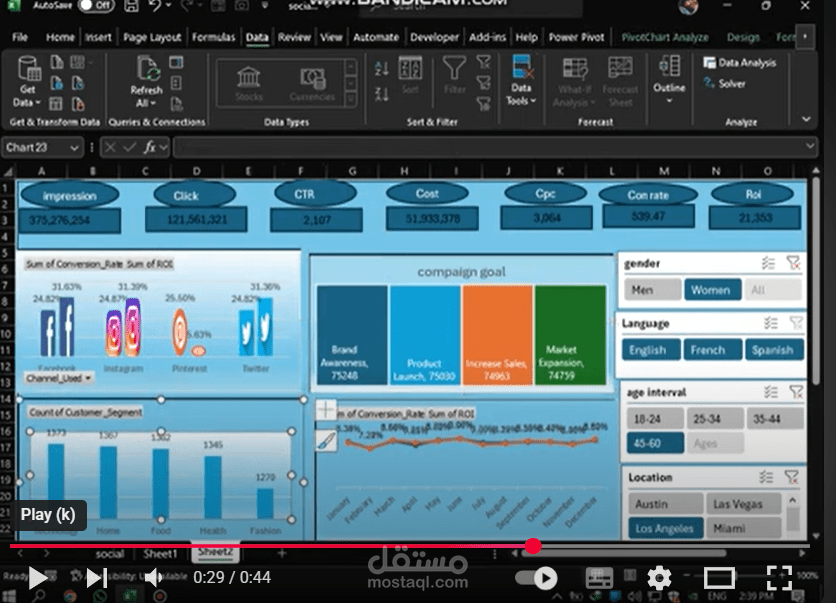Image resolution: width=836 pixels, height=603 pixels.
Task: Add a new sheet
Action: pos(282,554)
